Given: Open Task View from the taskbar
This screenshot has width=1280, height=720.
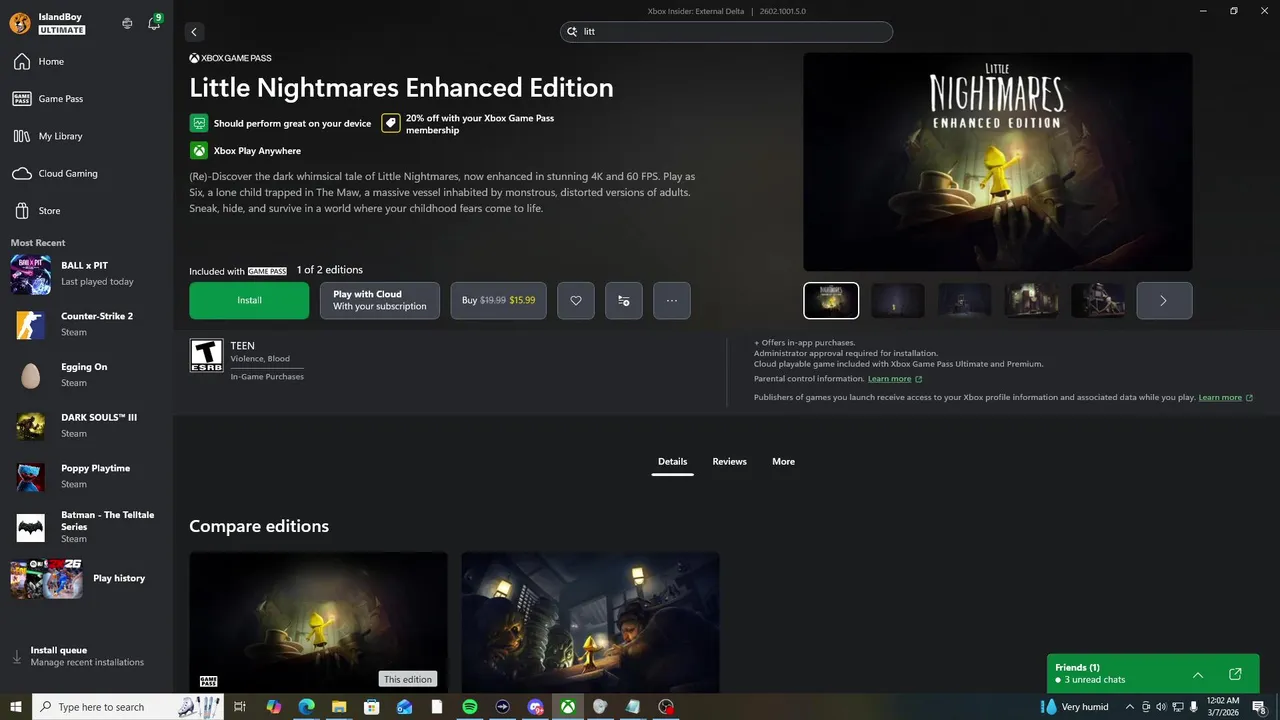Looking at the screenshot, I should (x=240, y=707).
